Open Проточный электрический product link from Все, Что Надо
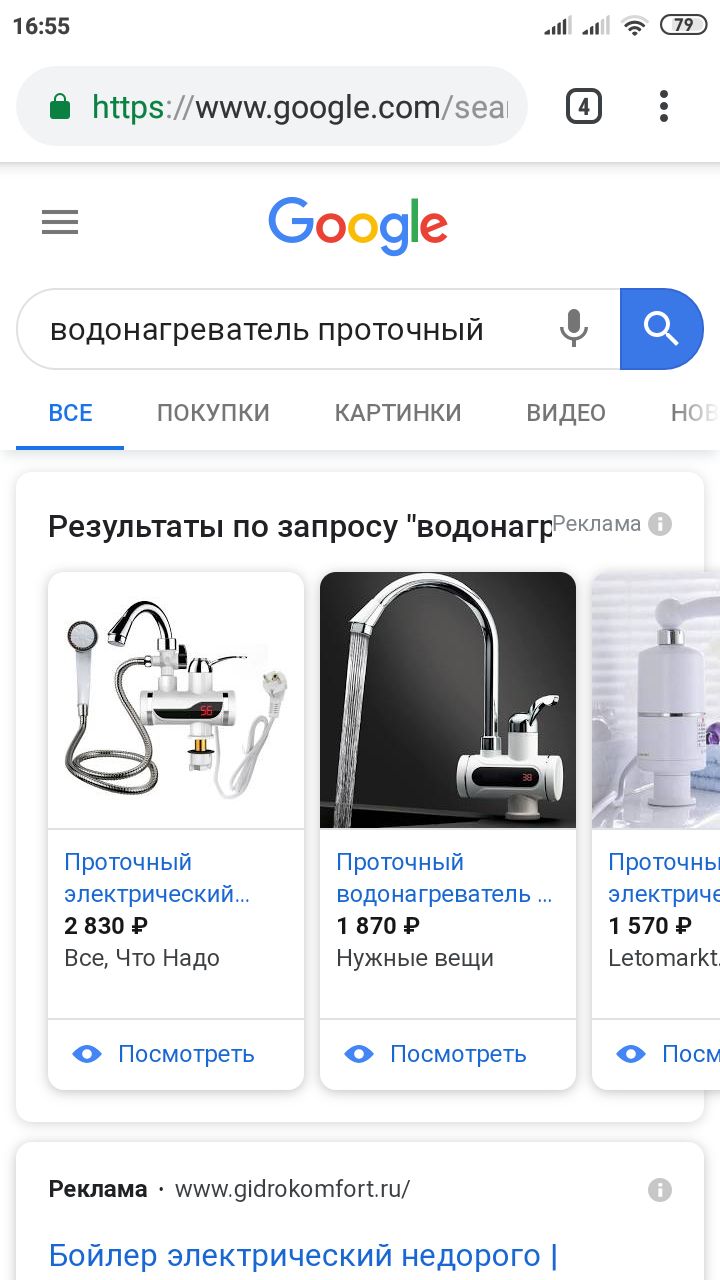720x1280 pixels. coord(156,877)
